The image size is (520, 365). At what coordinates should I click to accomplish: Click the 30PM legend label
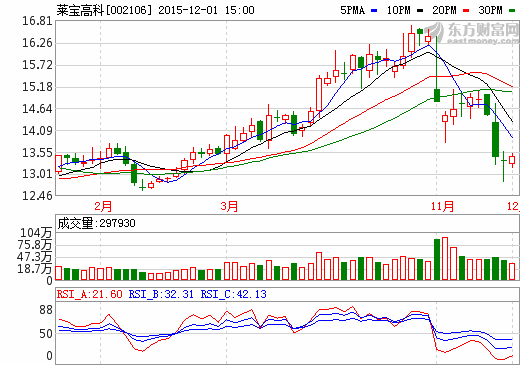tap(490, 10)
